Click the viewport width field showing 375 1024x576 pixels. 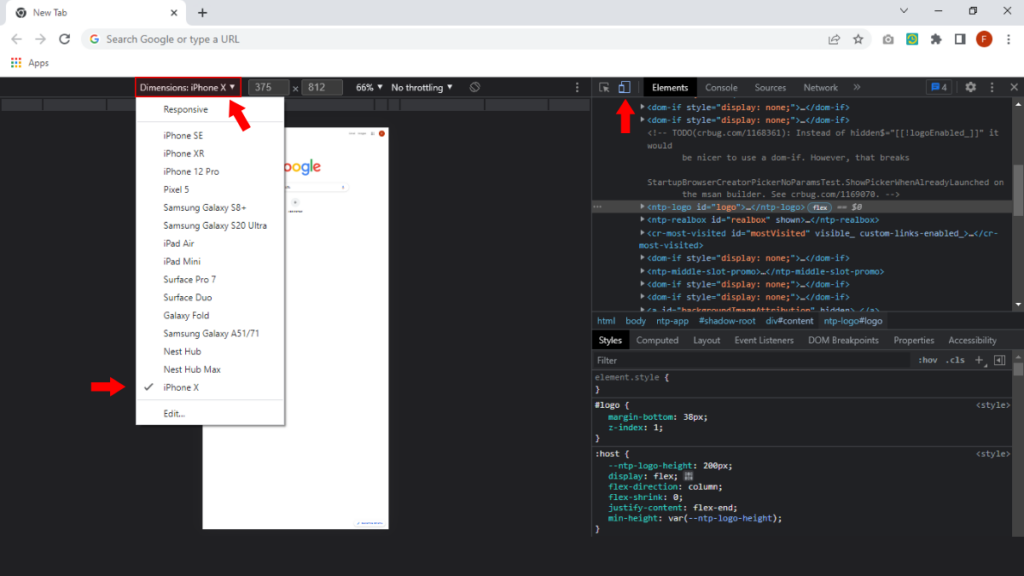268,88
